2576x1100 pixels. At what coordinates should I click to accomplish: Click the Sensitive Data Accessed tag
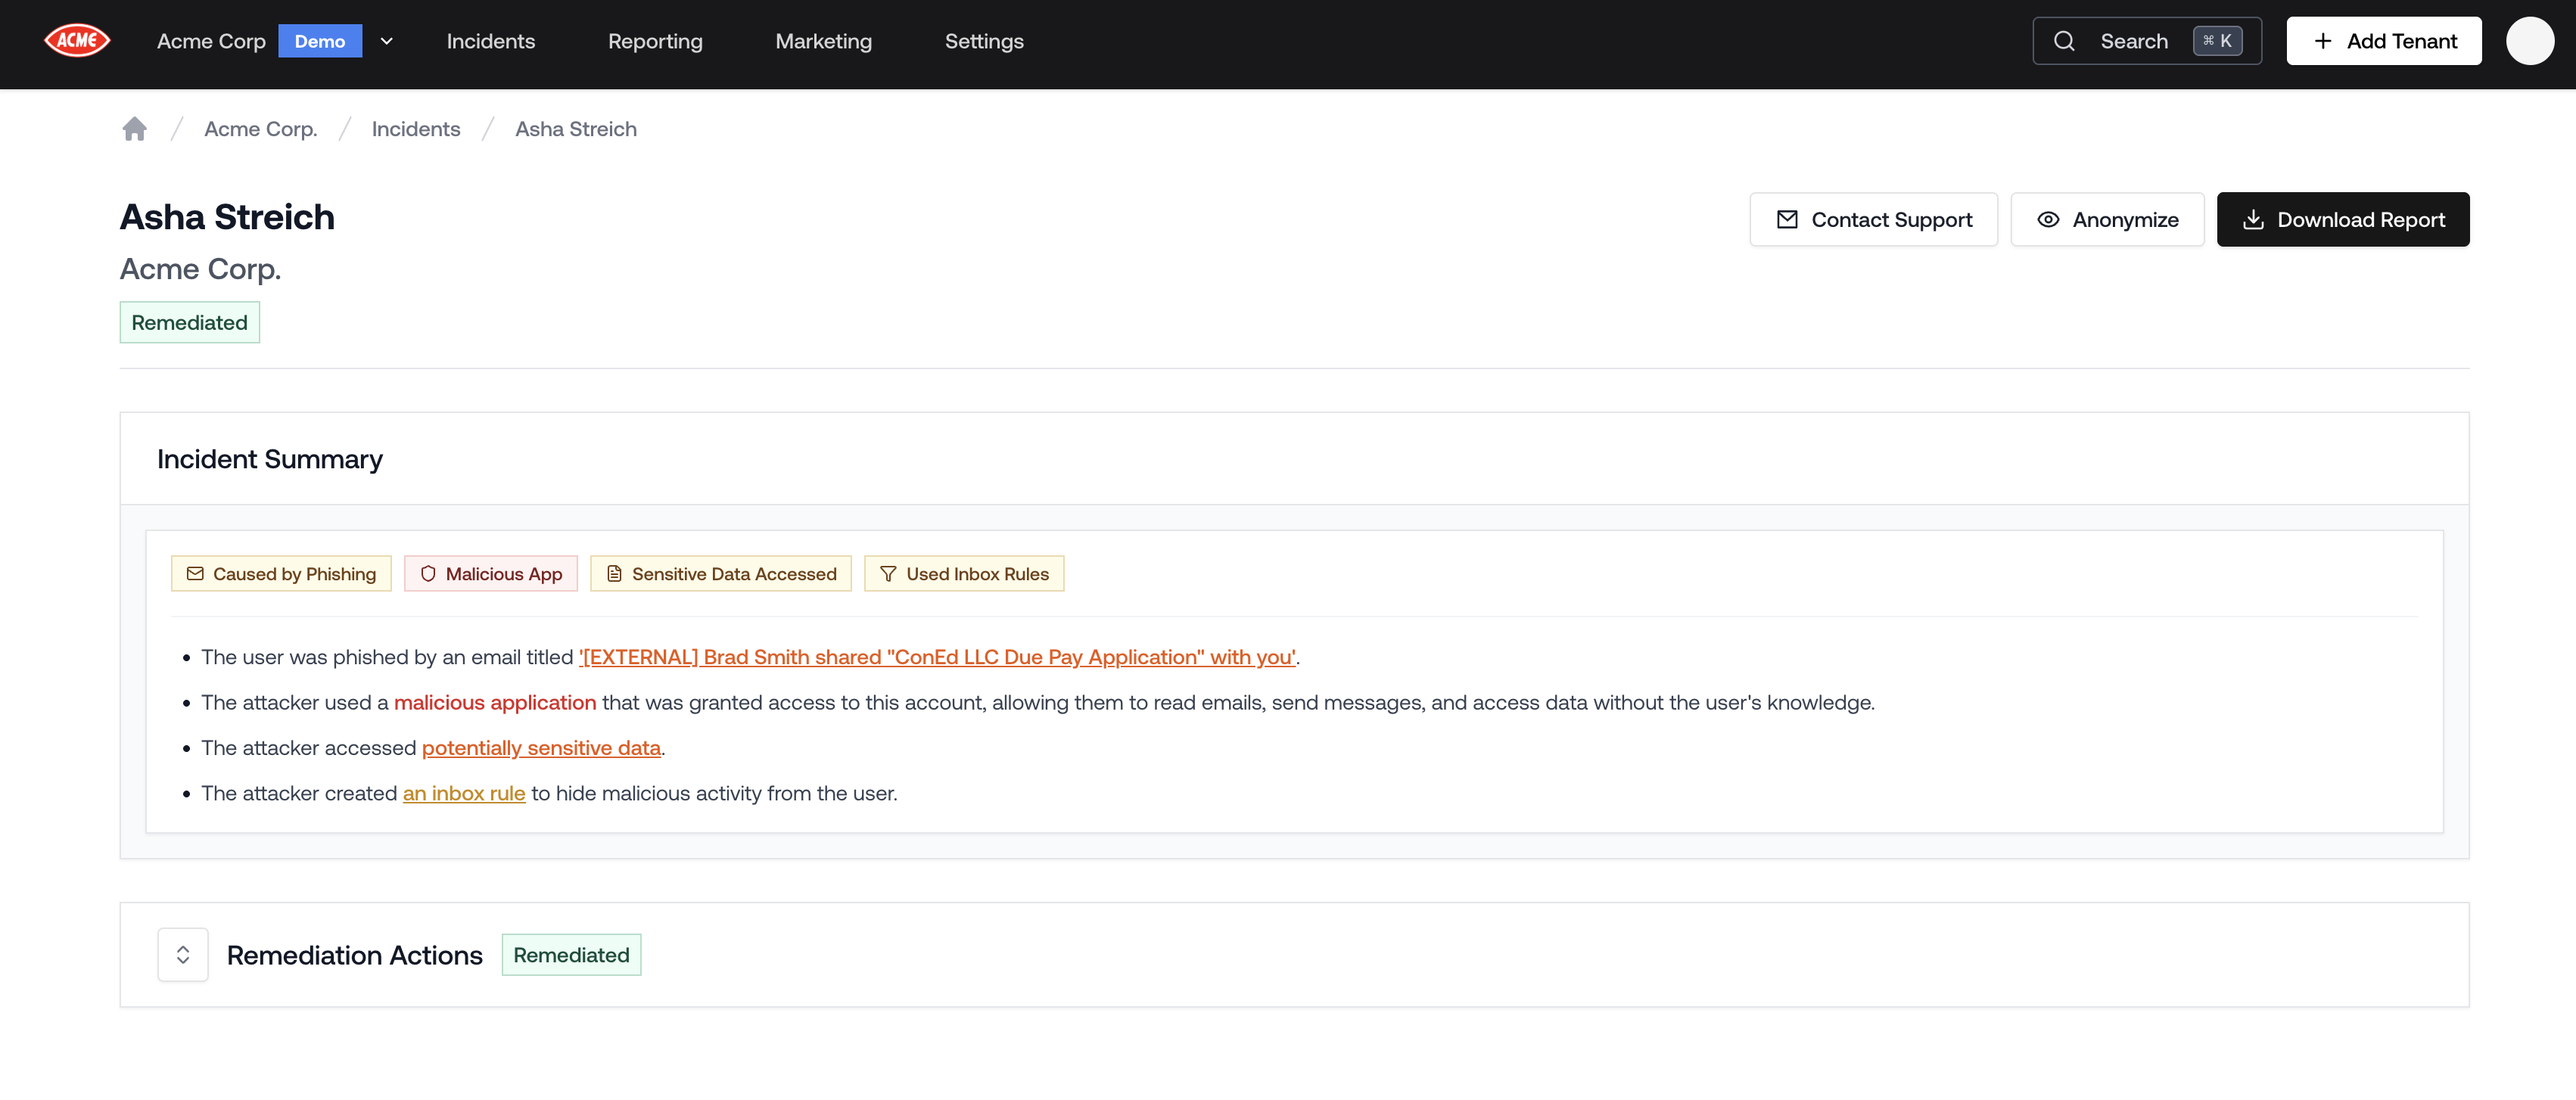coord(720,574)
